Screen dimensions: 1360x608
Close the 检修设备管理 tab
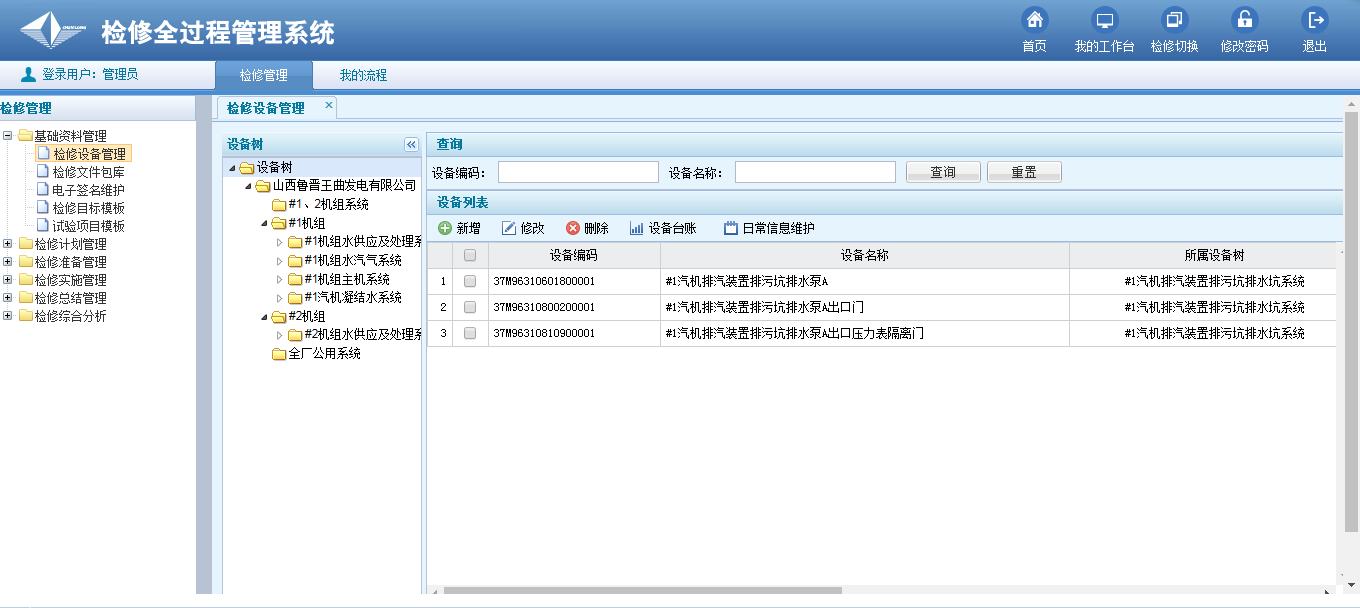pyautogui.click(x=328, y=105)
